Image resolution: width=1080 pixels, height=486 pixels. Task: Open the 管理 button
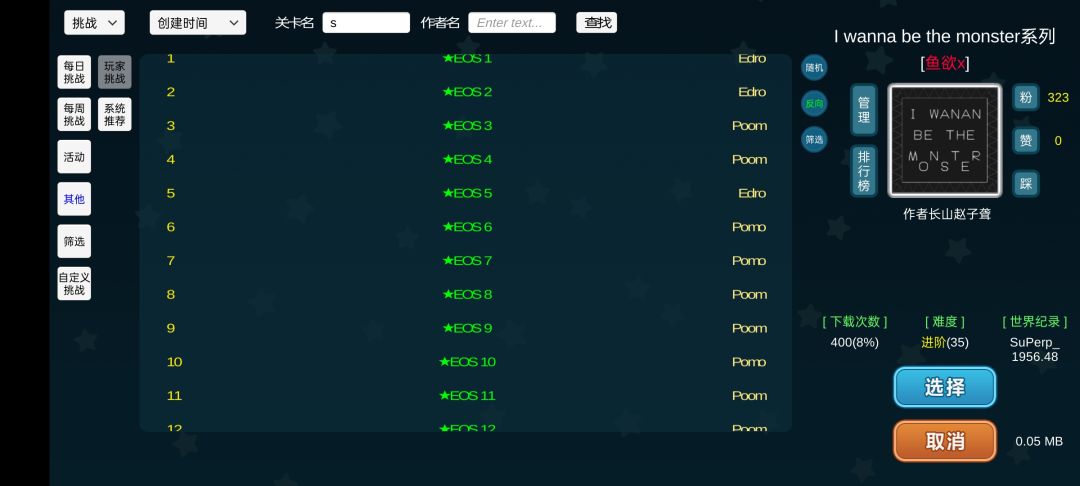864,109
